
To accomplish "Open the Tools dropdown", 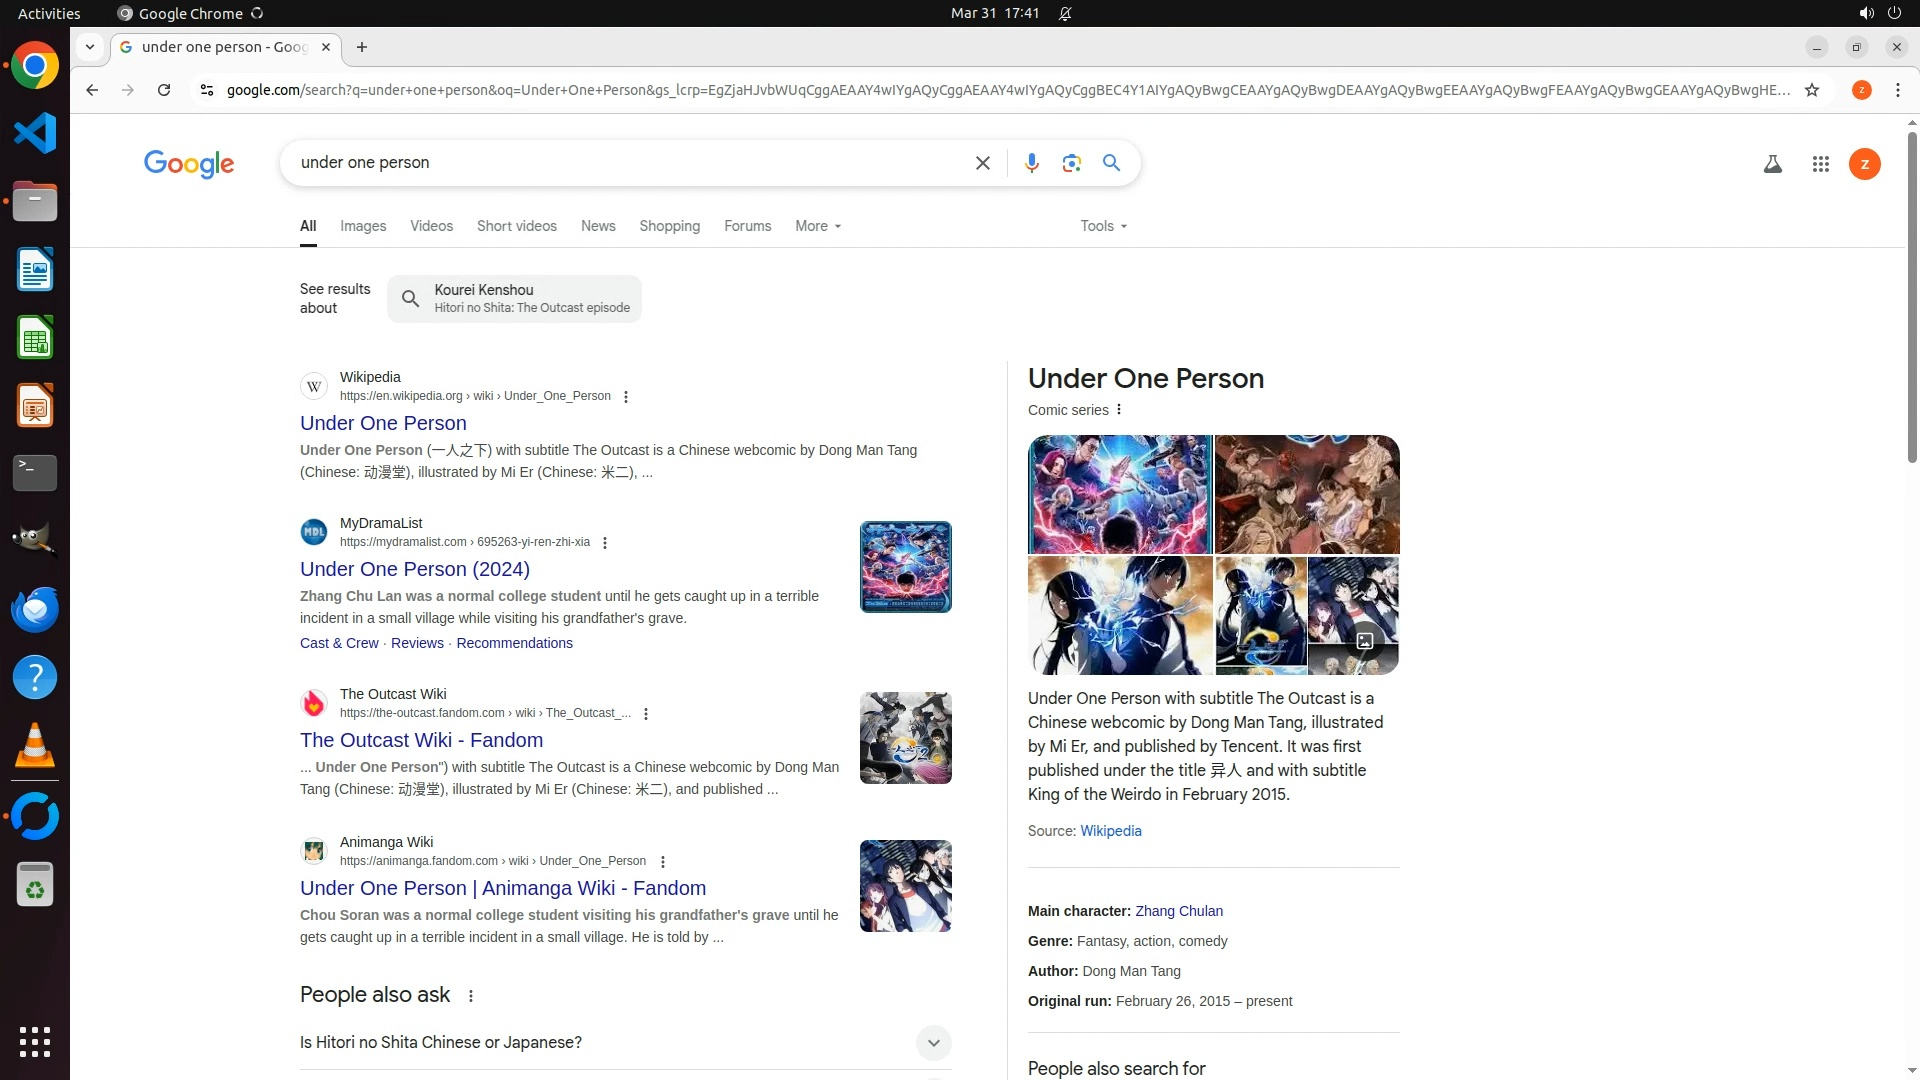I will 1103,226.
